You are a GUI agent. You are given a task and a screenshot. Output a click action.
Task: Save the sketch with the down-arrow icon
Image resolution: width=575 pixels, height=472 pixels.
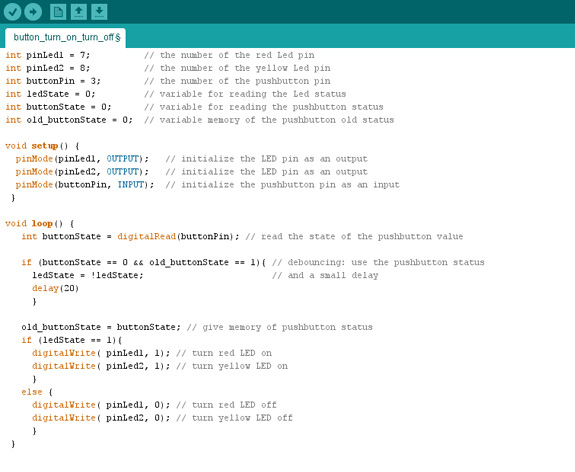(99, 12)
